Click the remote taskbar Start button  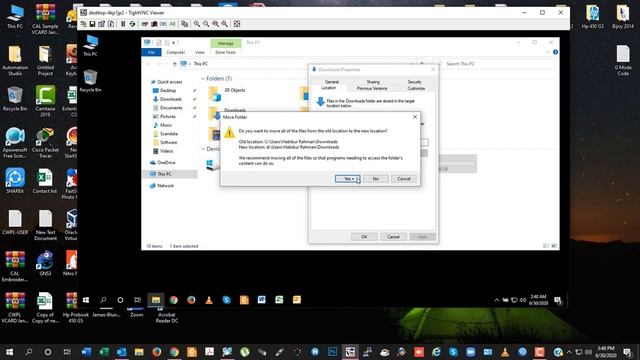86,300
